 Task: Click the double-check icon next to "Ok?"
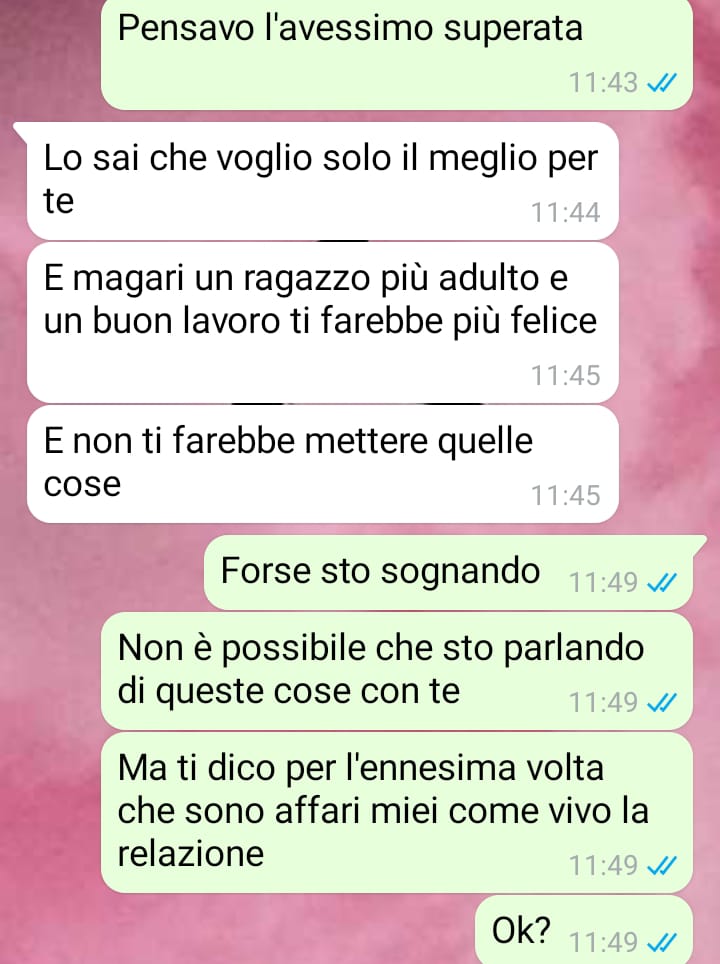[662, 942]
